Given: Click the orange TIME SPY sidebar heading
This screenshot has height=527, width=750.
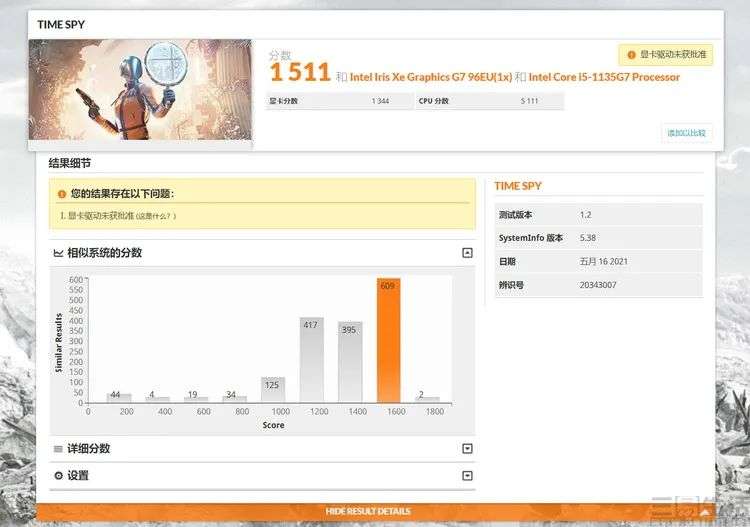Looking at the screenshot, I should (518, 186).
